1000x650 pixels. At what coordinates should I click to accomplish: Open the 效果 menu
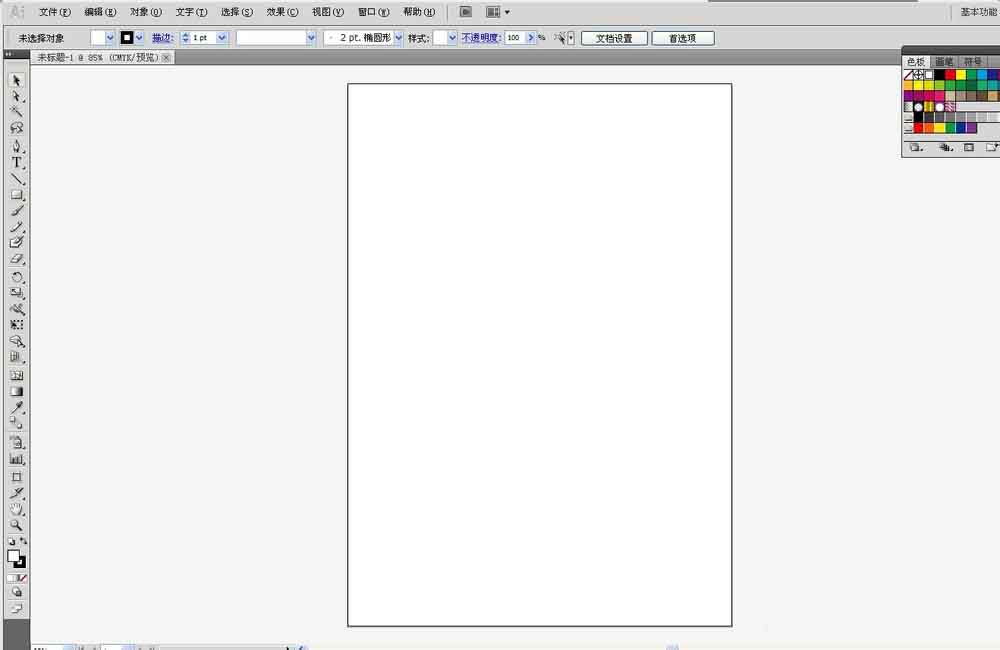(x=282, y=11)
